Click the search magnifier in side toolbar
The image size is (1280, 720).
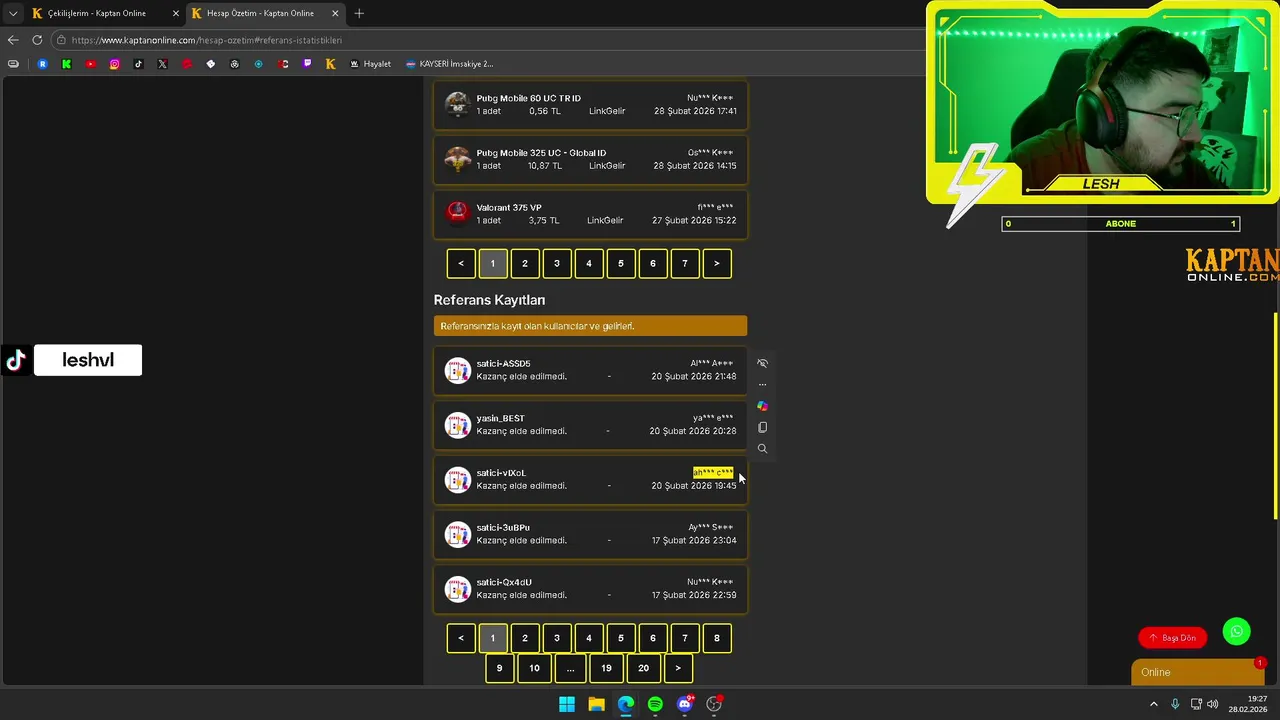point(762,449)
